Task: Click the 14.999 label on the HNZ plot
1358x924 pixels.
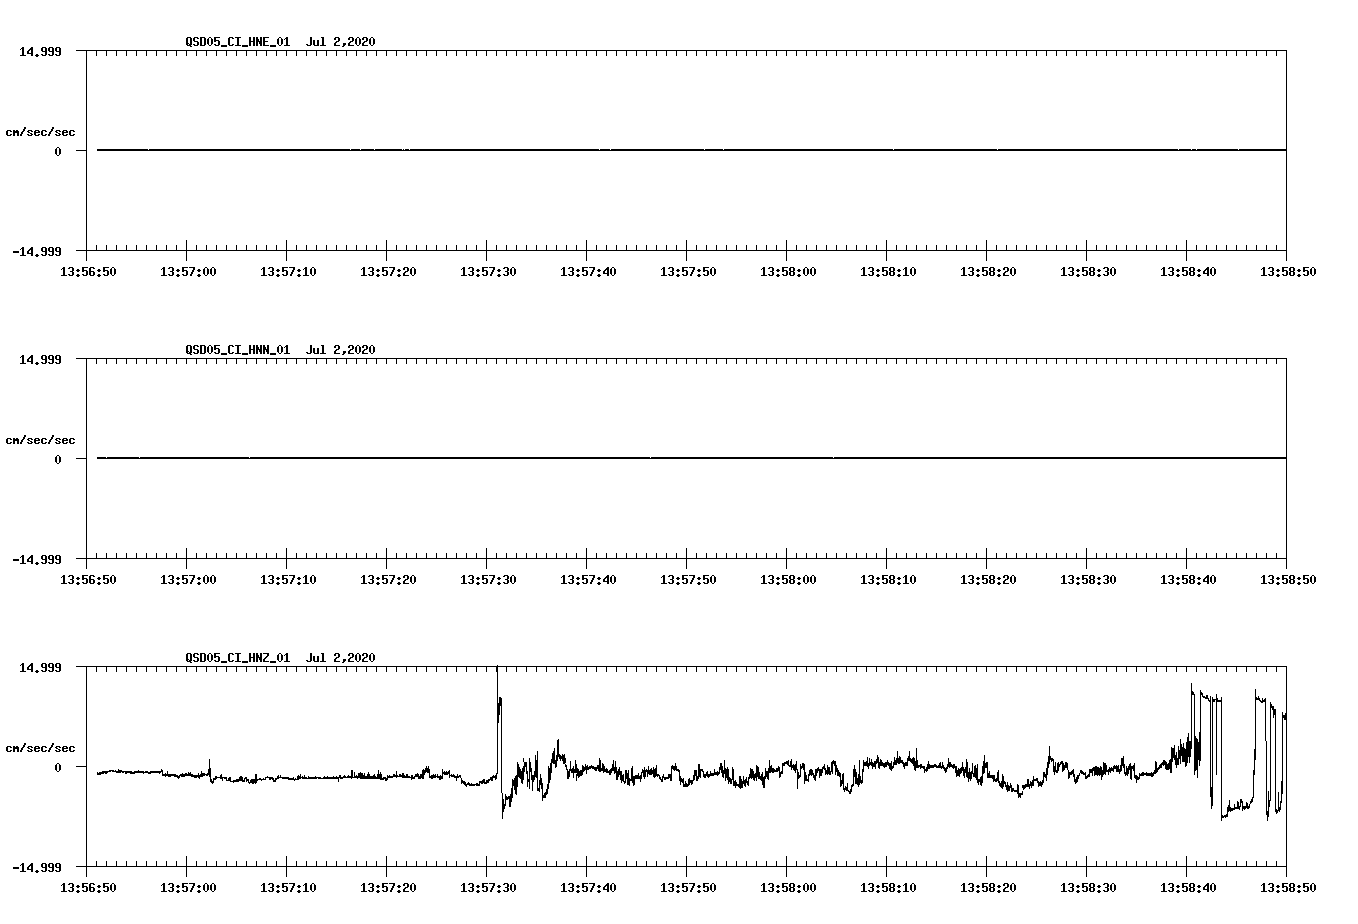Action: pyautogui.click(x=40, y=667)
